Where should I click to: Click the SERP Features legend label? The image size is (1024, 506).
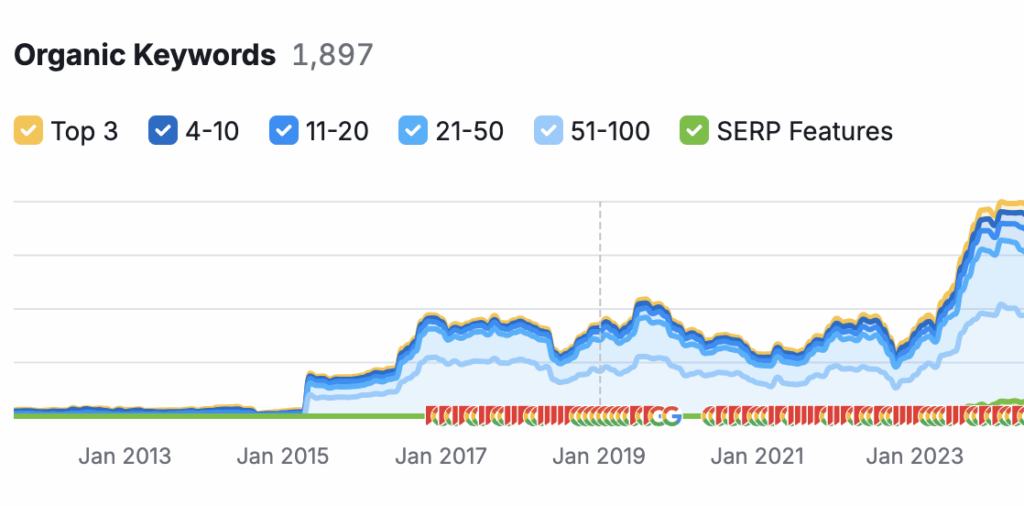click(805, 131)
